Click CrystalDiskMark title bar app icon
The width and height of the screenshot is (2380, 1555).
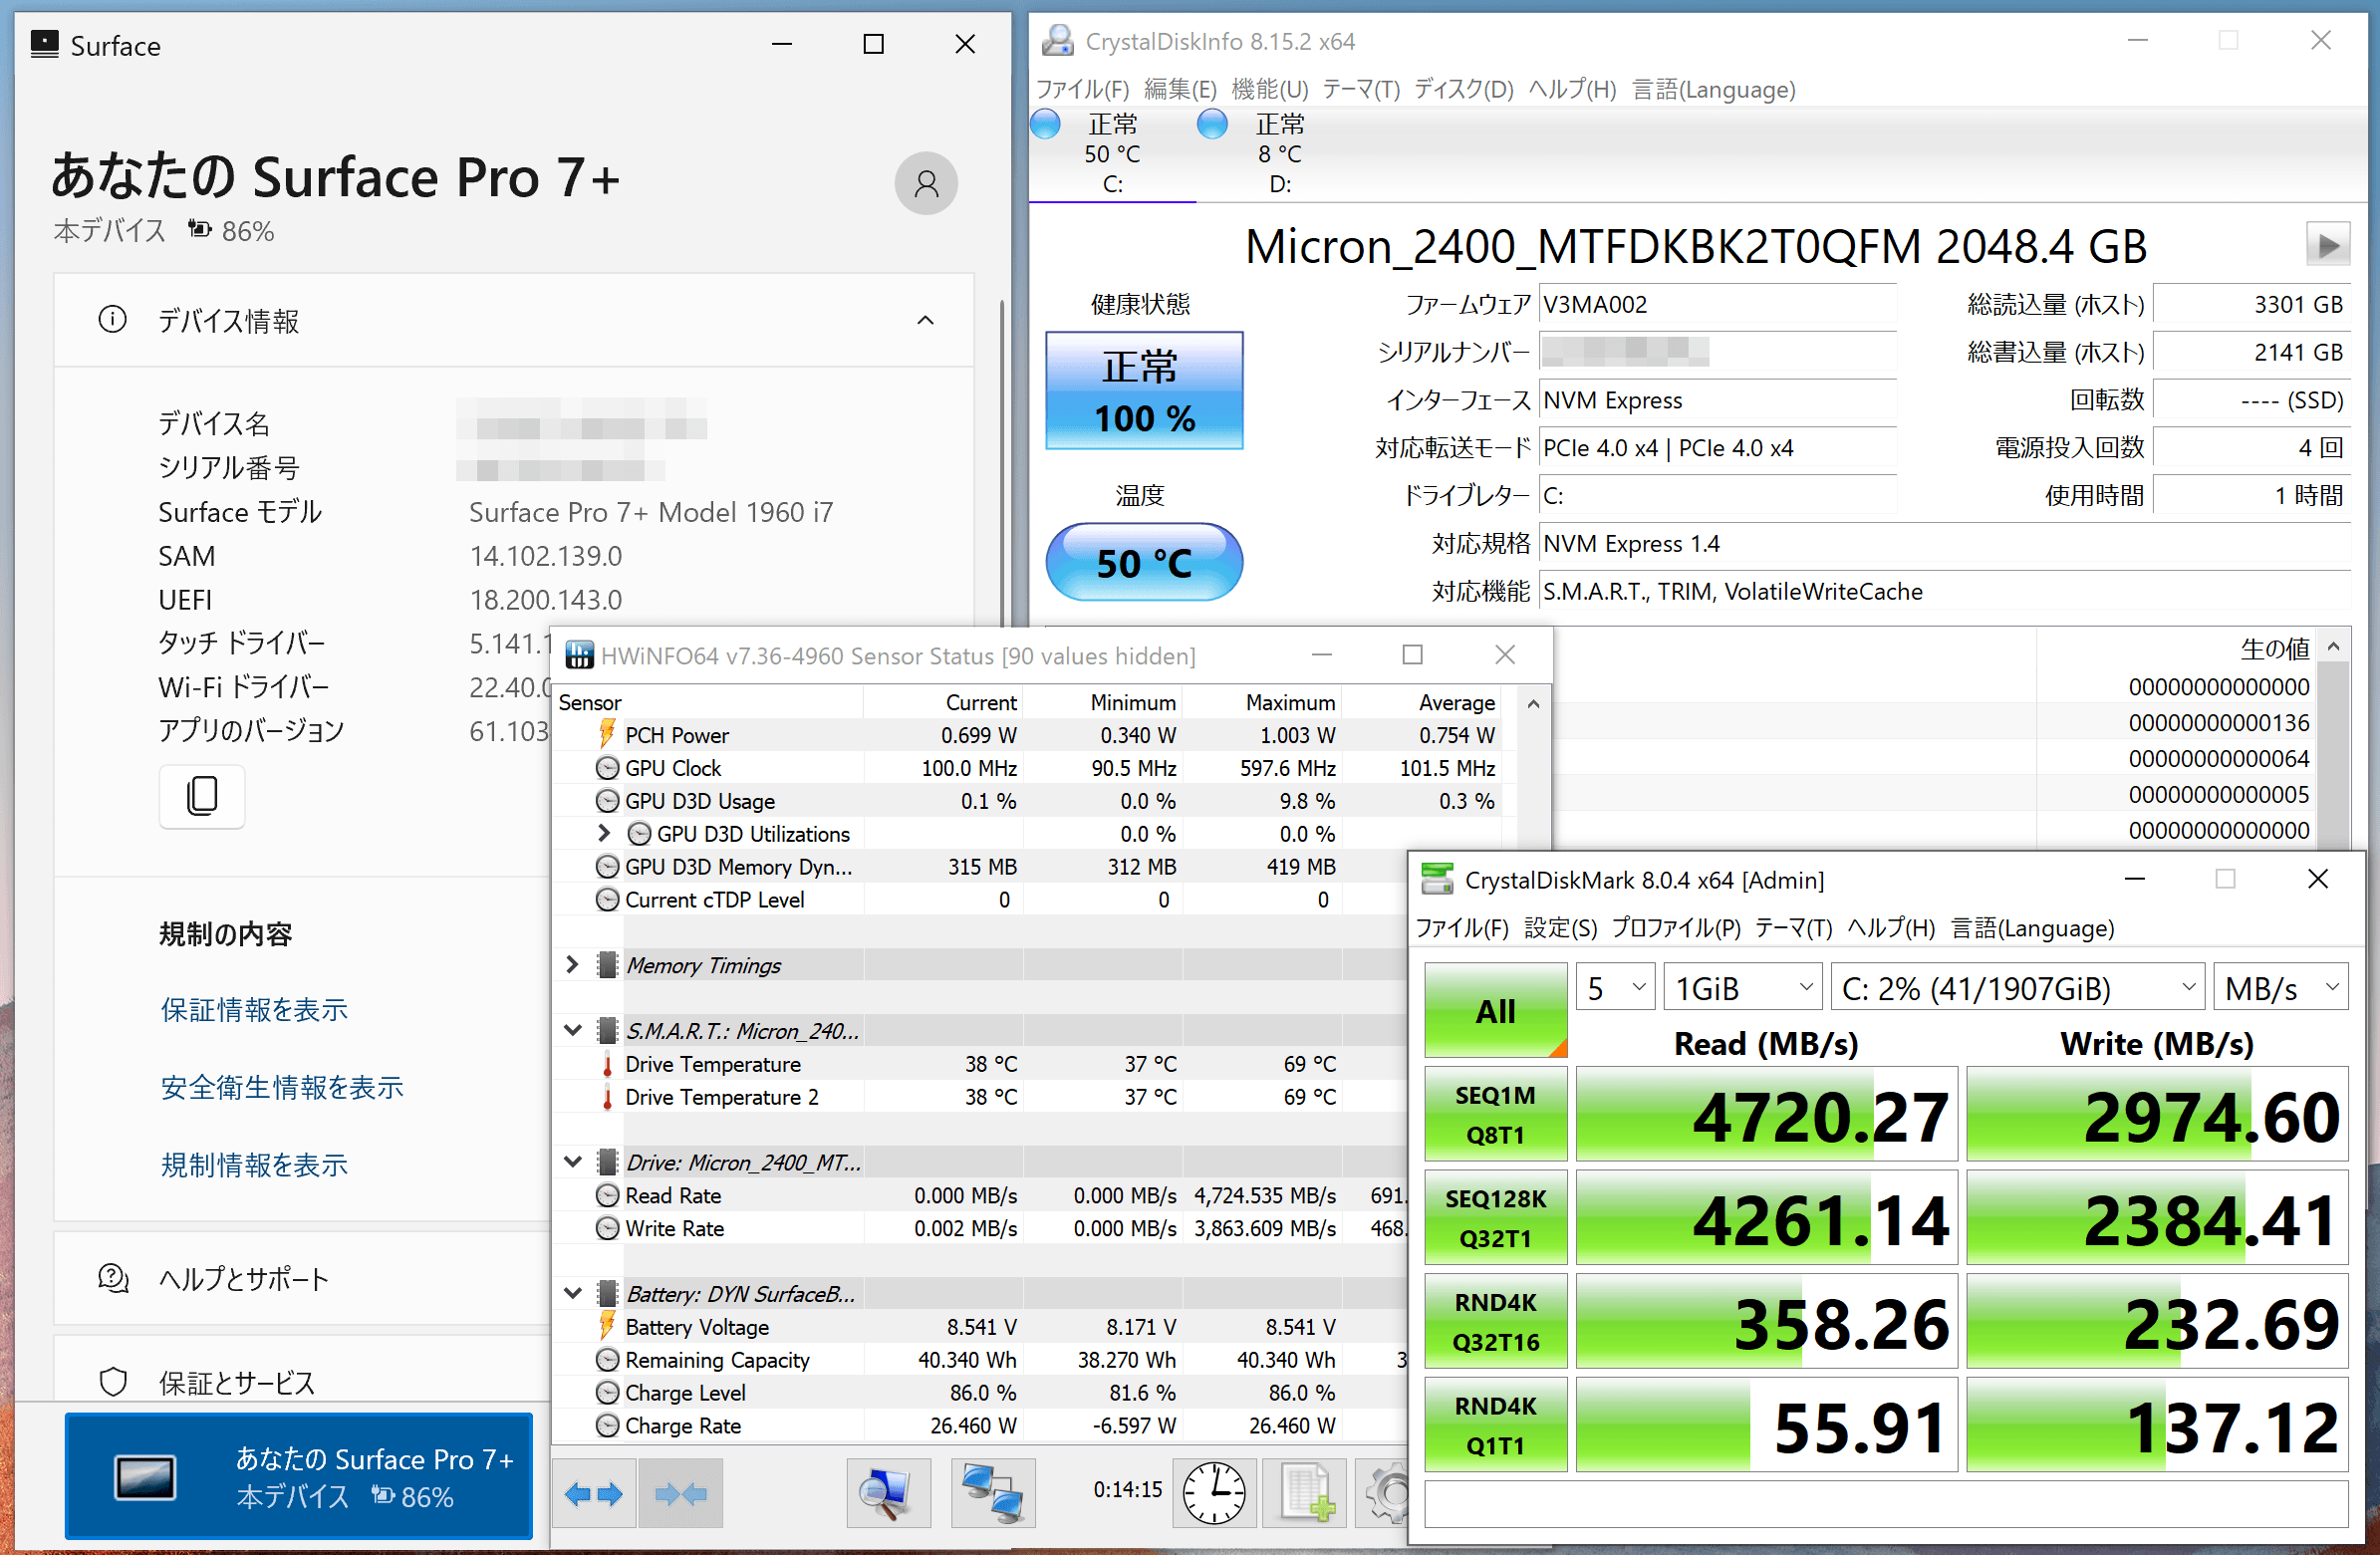pyautogui.click(x=1437, y=879)
